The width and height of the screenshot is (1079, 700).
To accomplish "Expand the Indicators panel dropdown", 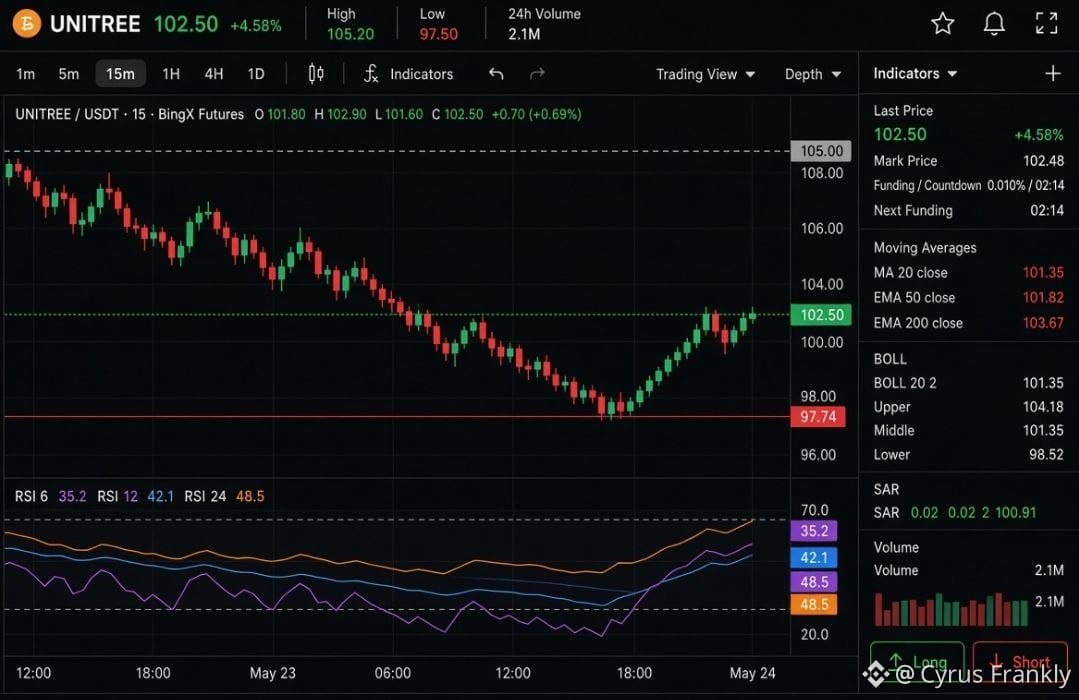I will pos(915,73).
